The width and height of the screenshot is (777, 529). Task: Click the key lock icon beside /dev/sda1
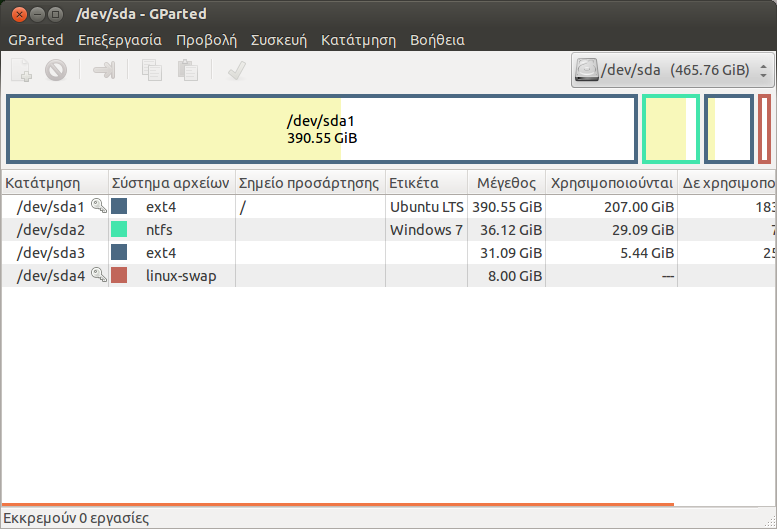coord(98,206)
